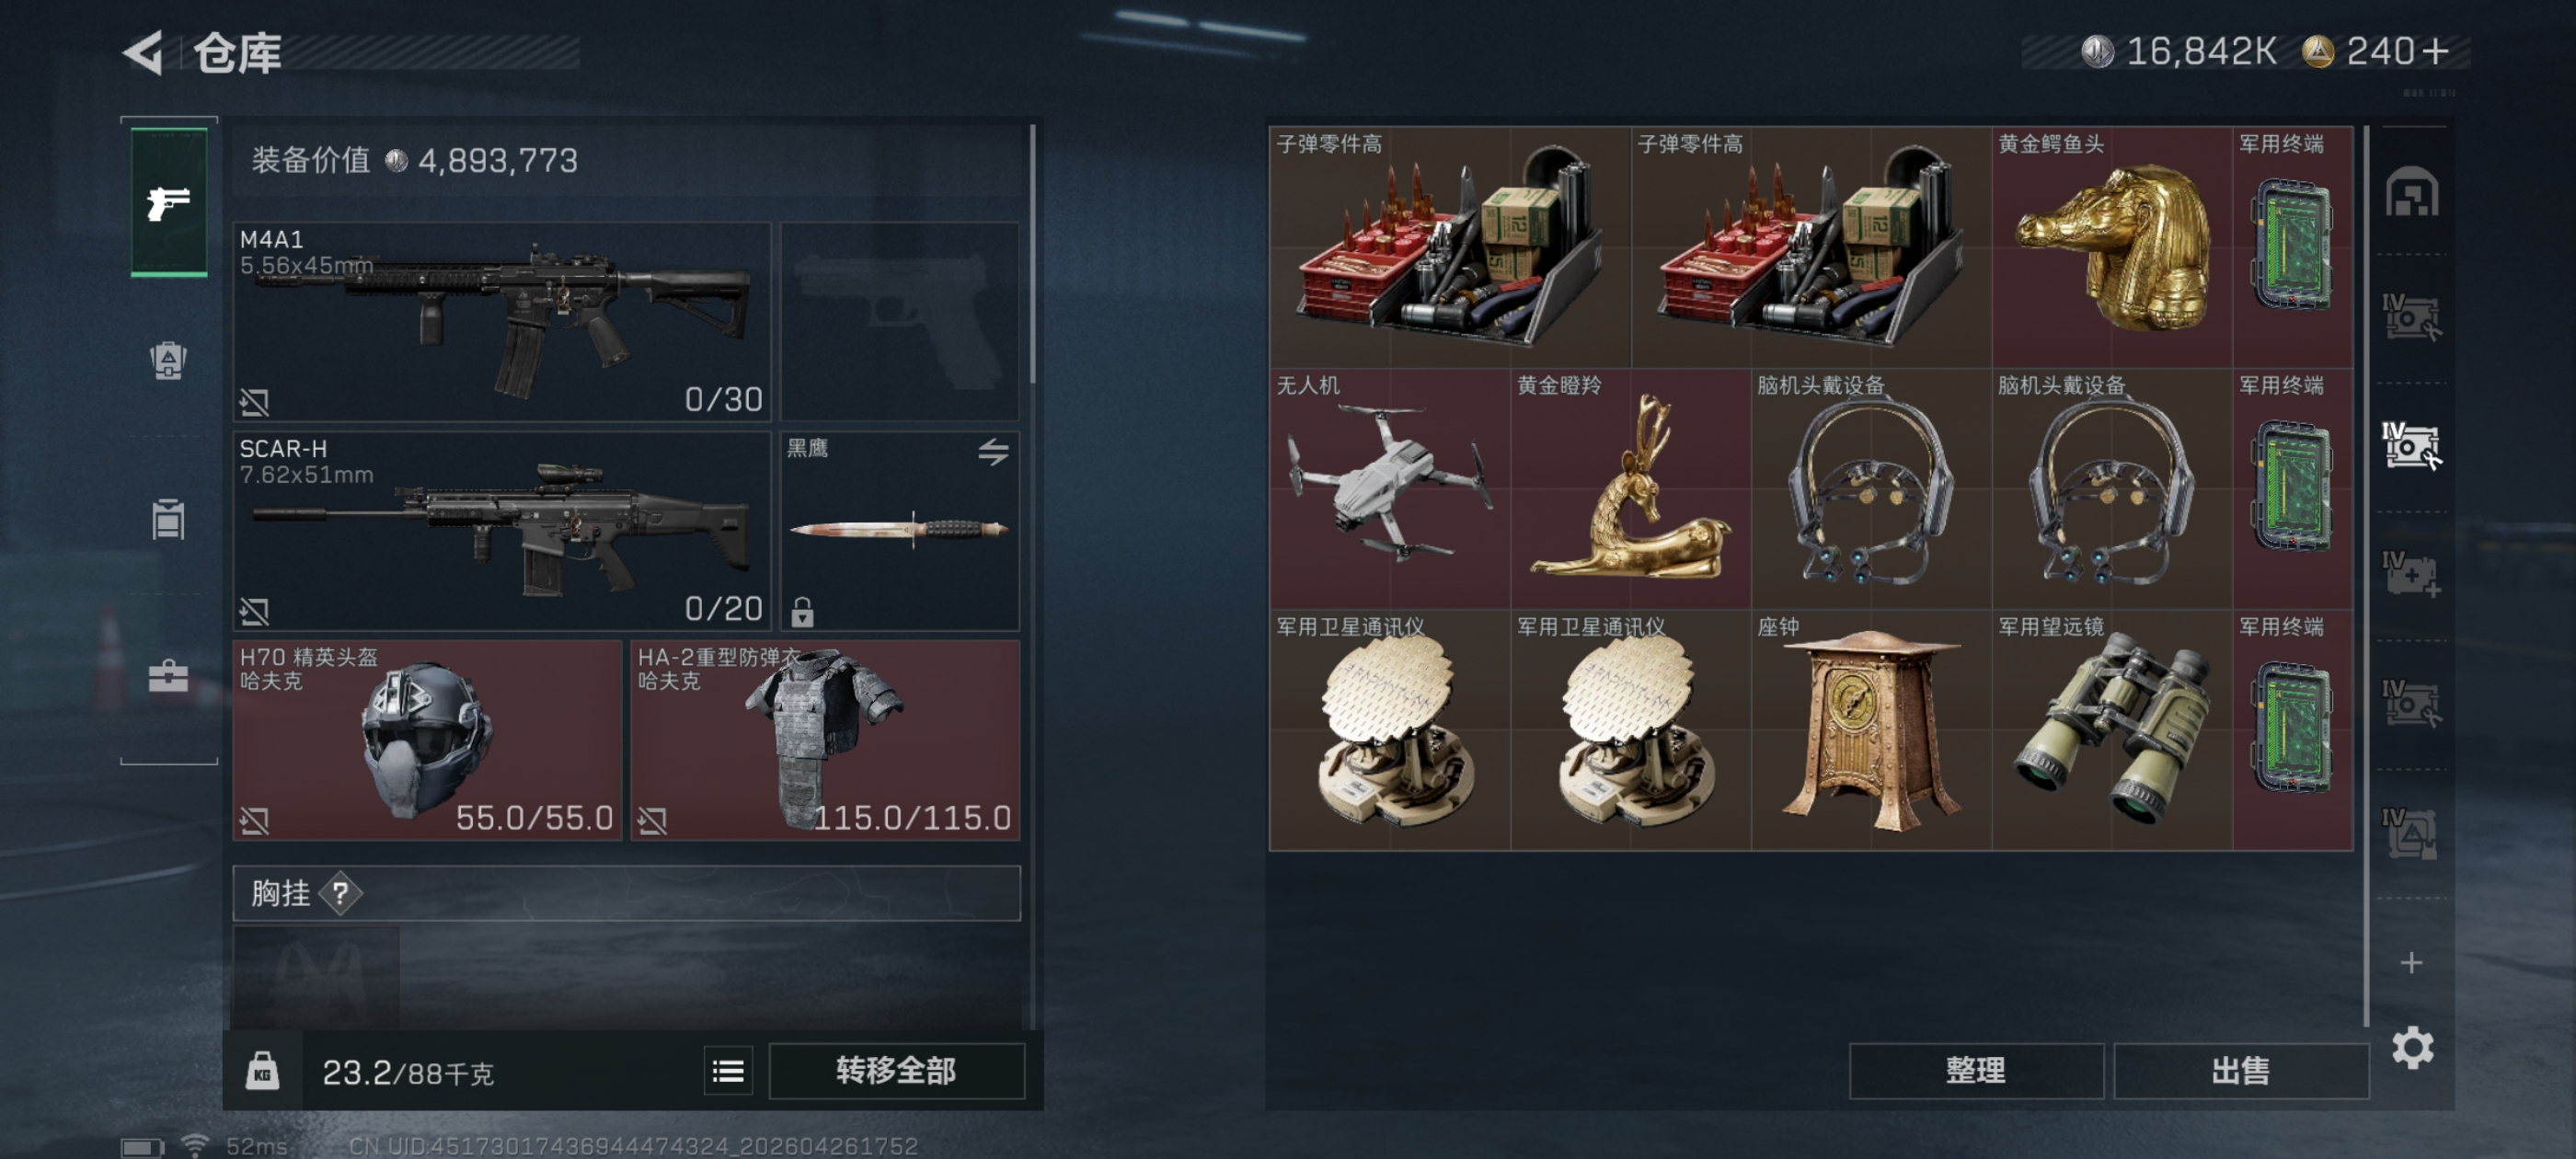2576x1159 pixels.
Task: Click the 整理 sort button
Action: click(1975, 1071)
